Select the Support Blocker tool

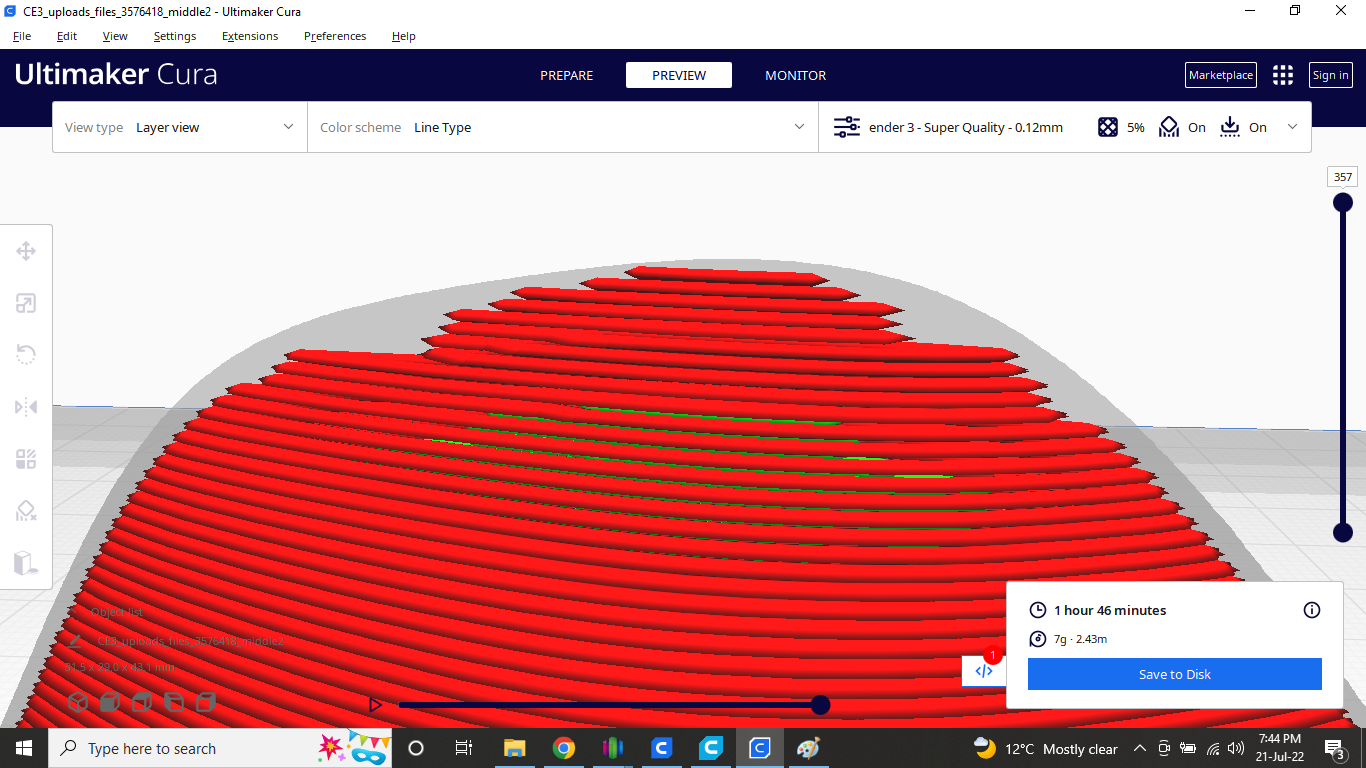click(26, 511)
